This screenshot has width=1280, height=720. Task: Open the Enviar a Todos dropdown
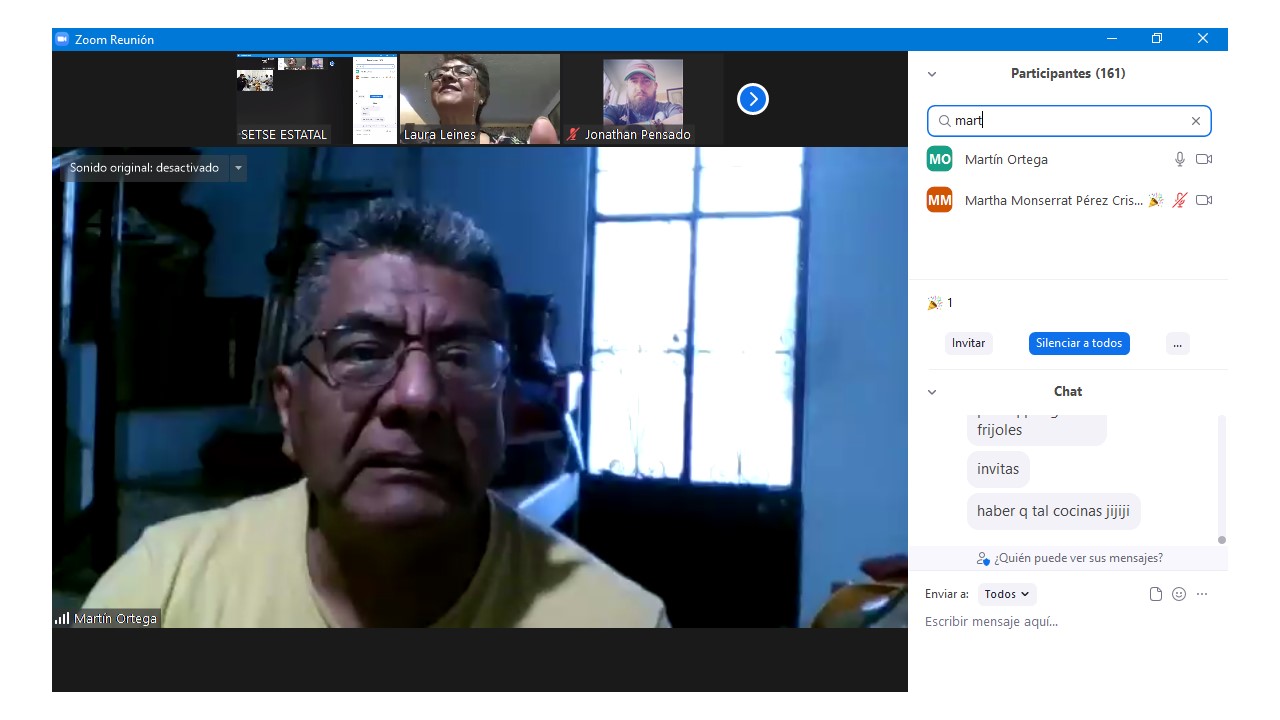pyautogui.click(x=1006, y=594)
